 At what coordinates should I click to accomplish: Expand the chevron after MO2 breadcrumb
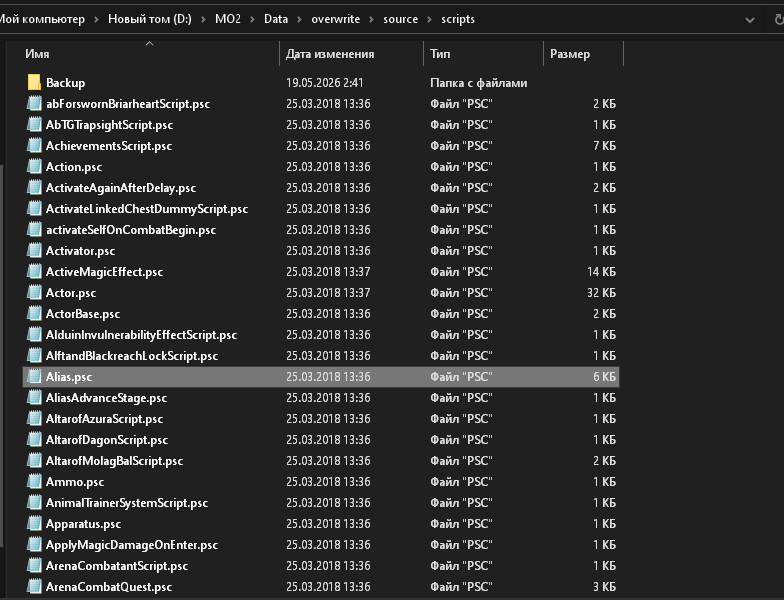(x=252, y=20)
